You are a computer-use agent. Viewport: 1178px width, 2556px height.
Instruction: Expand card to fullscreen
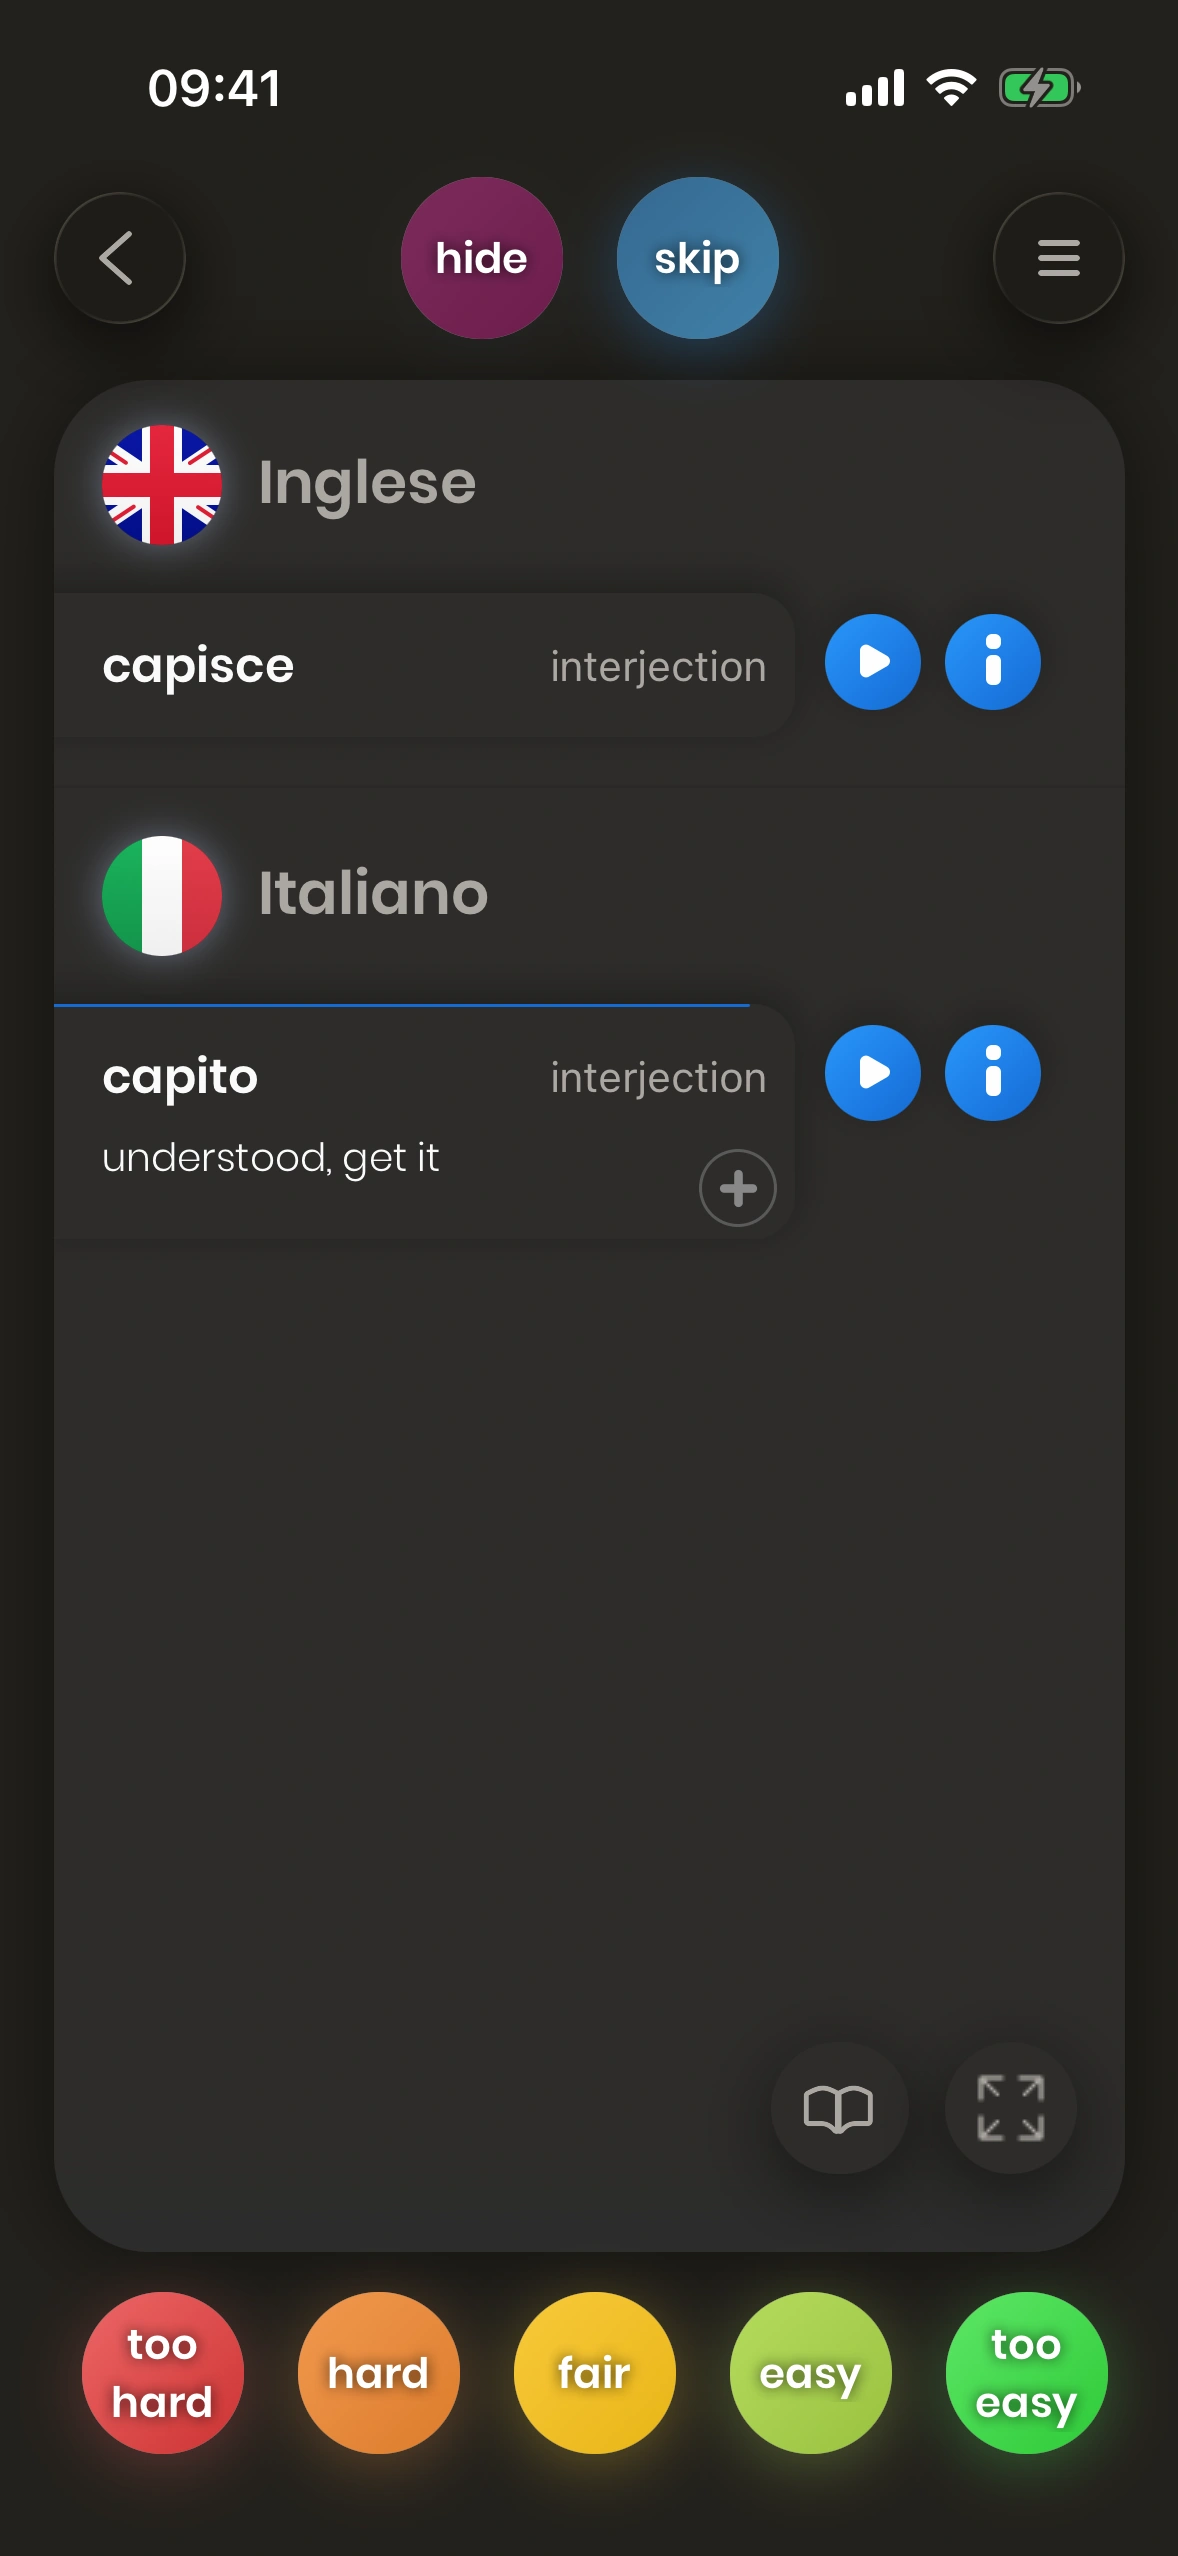coord(1010,2108)
